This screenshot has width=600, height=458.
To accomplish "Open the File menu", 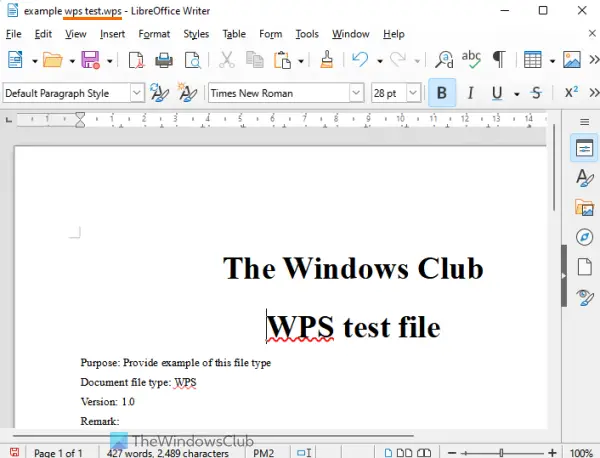I will tap(13, 34).
